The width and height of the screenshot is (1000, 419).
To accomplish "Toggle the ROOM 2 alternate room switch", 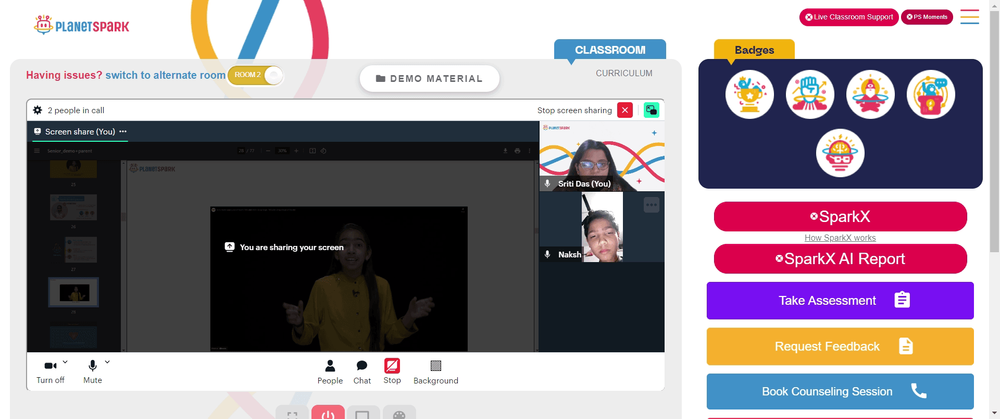I will click(255, 75).
